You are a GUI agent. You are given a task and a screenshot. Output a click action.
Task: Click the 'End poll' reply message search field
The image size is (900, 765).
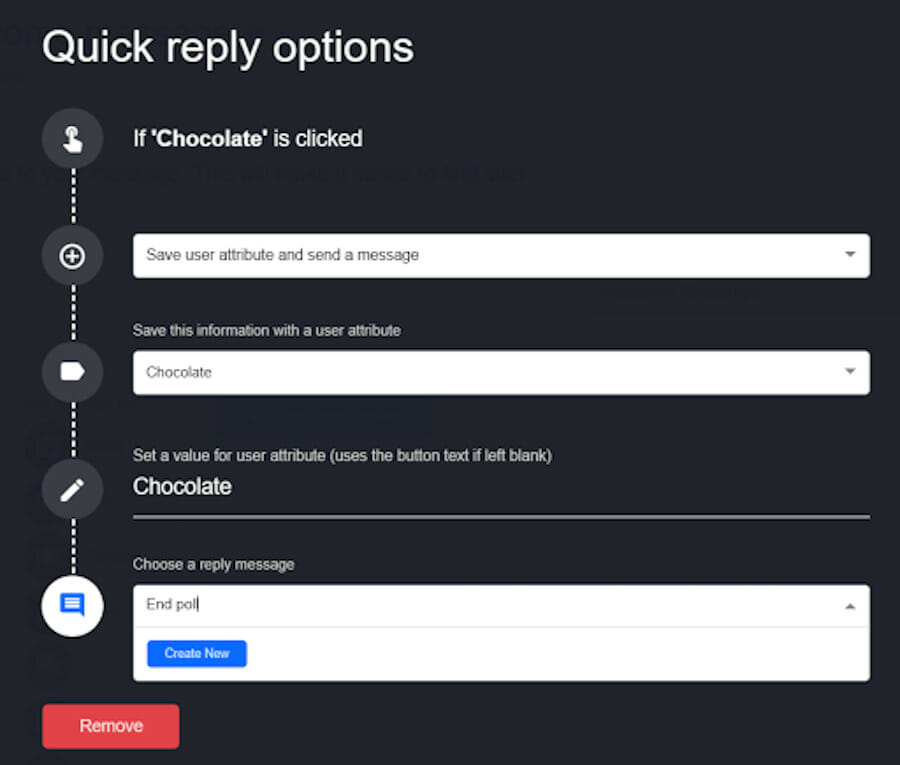coord(488,605)
